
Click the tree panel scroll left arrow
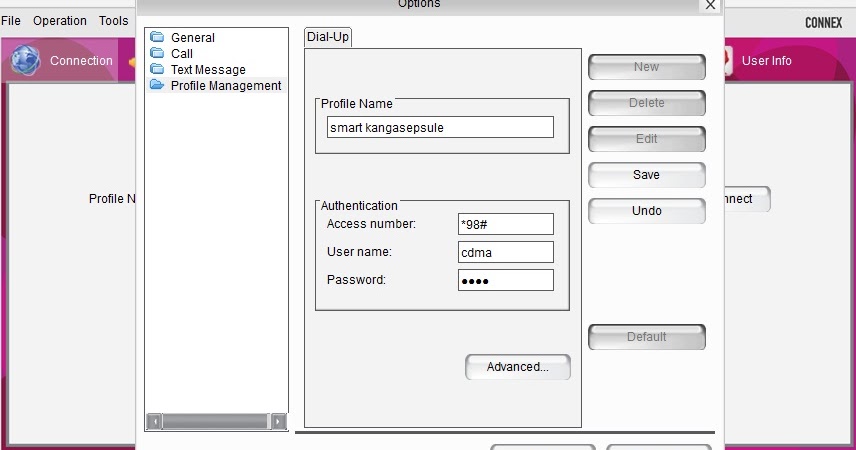(x=154, y=422)
